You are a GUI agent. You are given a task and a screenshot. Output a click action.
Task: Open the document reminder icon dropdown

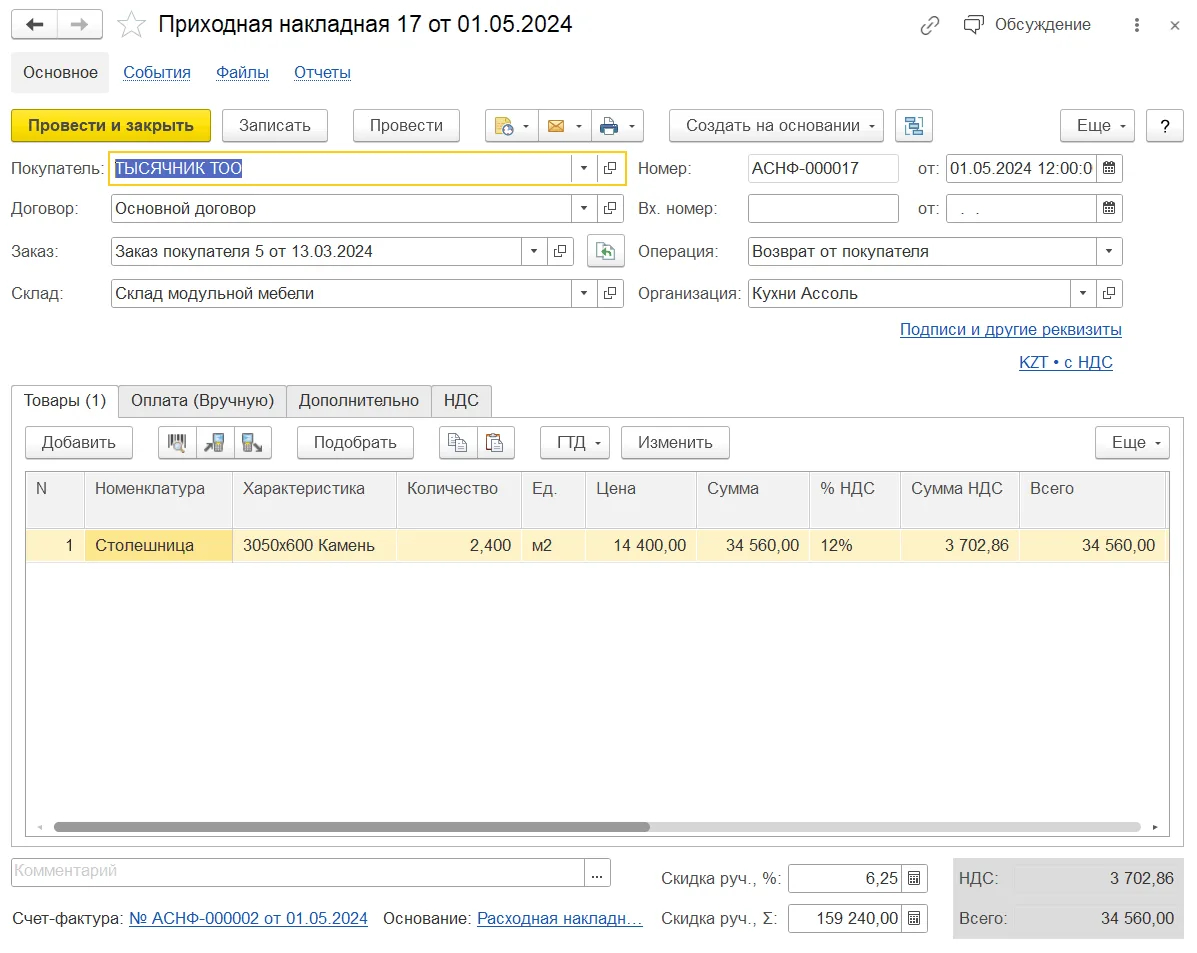(x=511, y=126)
